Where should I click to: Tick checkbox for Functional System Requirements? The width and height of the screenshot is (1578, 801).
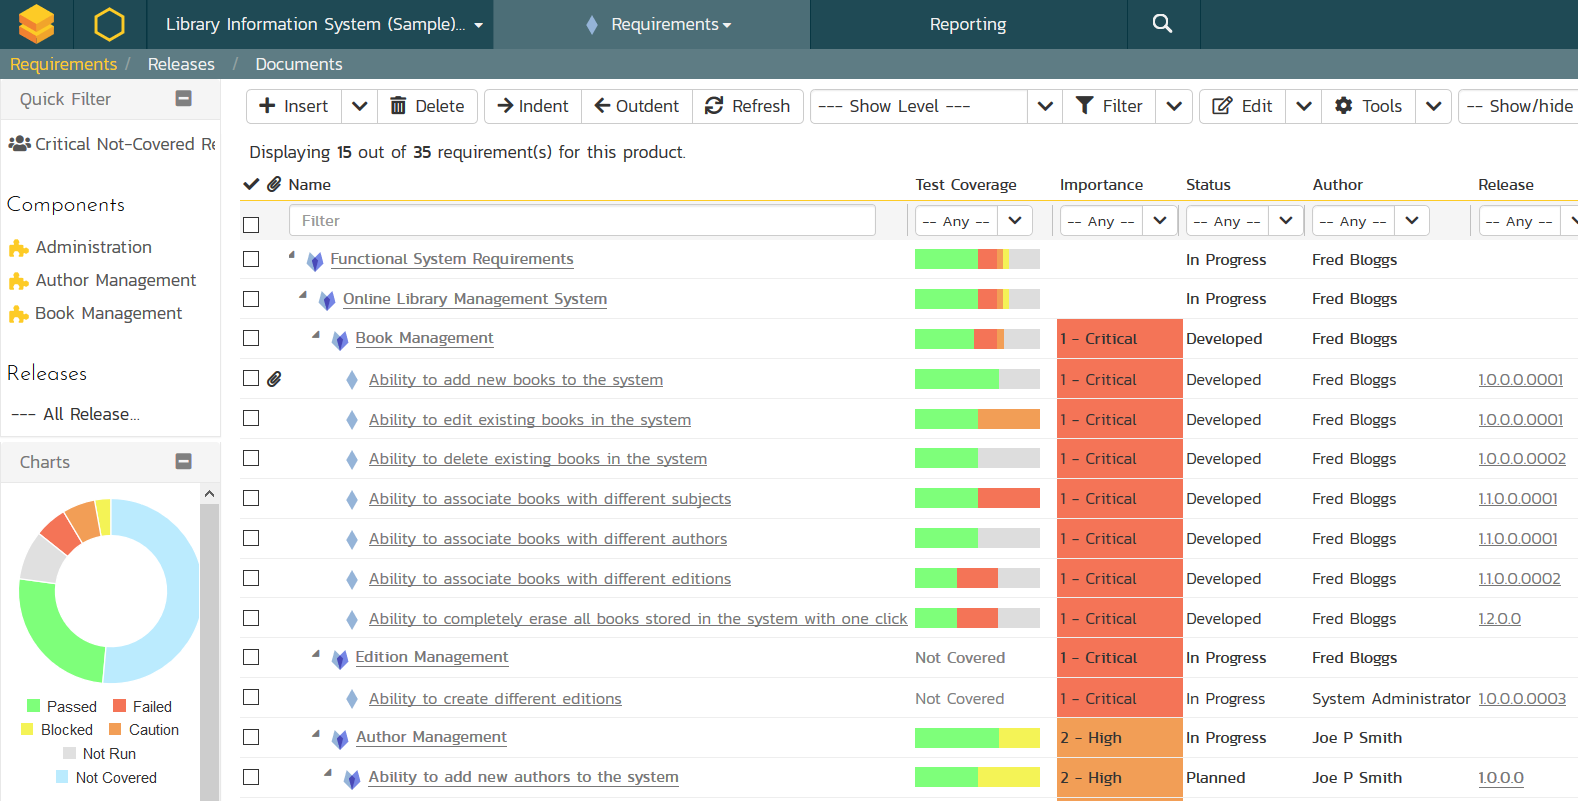pyautogui.click(x=251, y=259)
